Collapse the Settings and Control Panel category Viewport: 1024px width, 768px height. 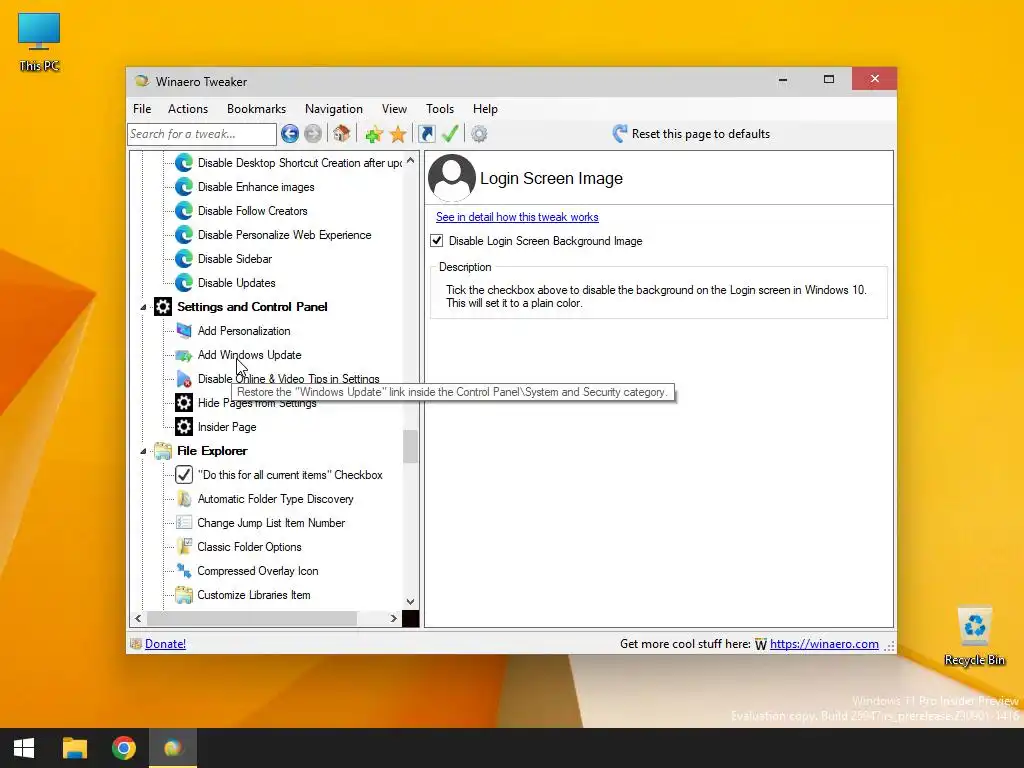(x=143, y=307)
